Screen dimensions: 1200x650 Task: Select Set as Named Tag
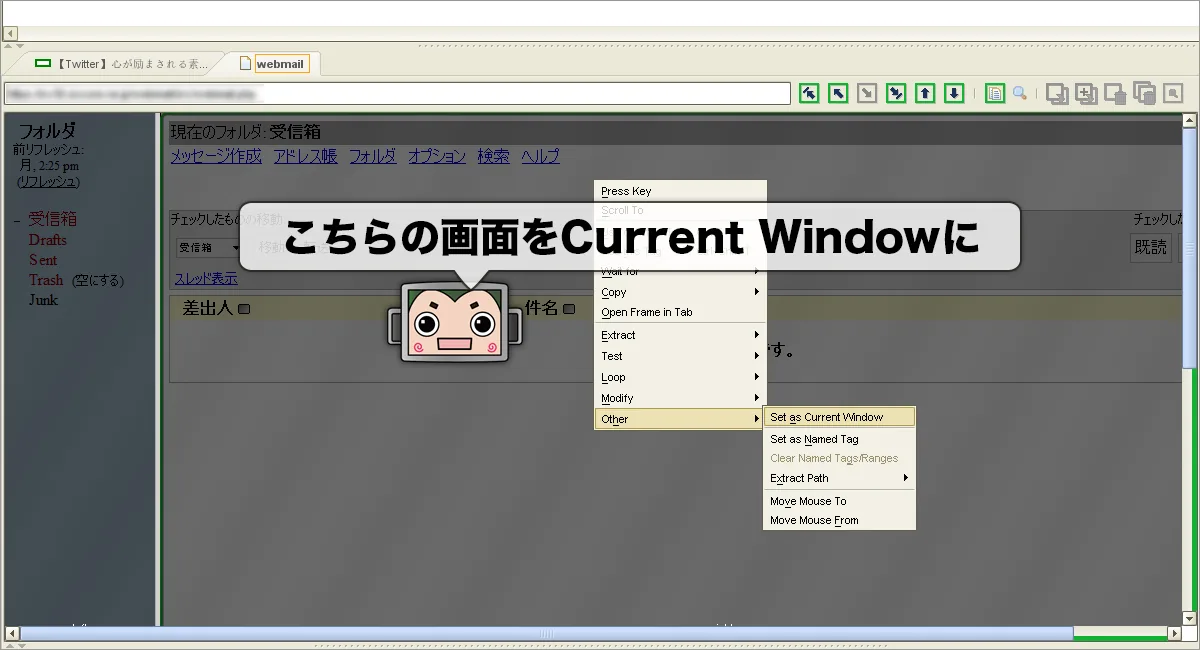[839, 439]
